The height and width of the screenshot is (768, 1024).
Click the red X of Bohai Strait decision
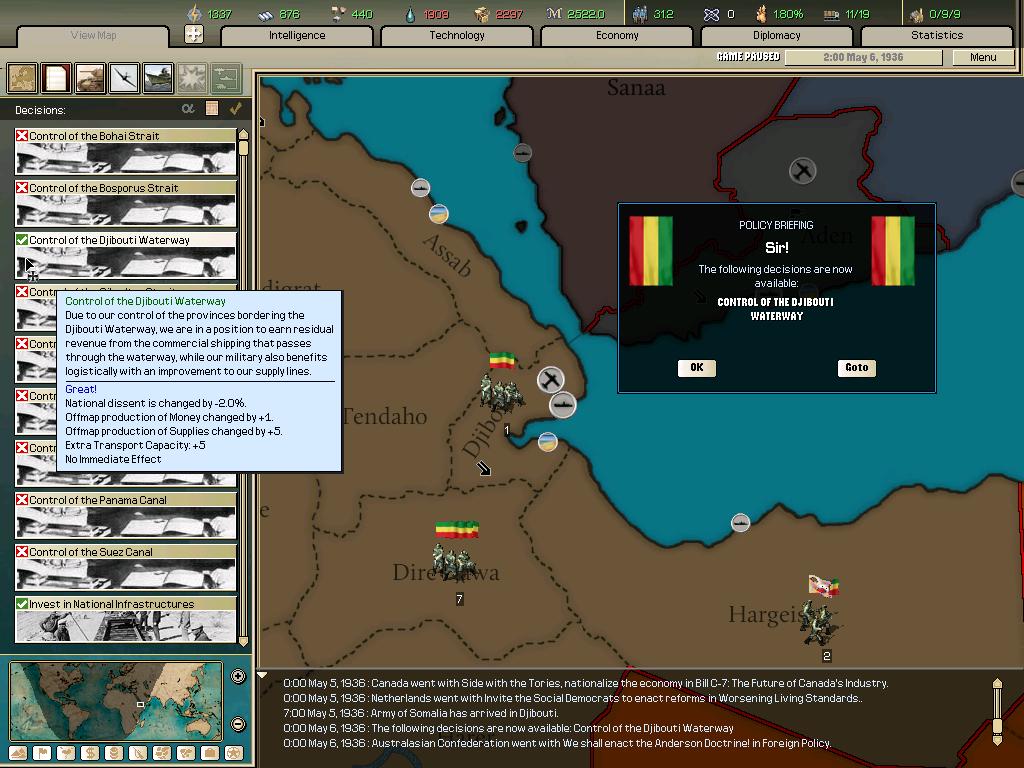coord(22,136)
